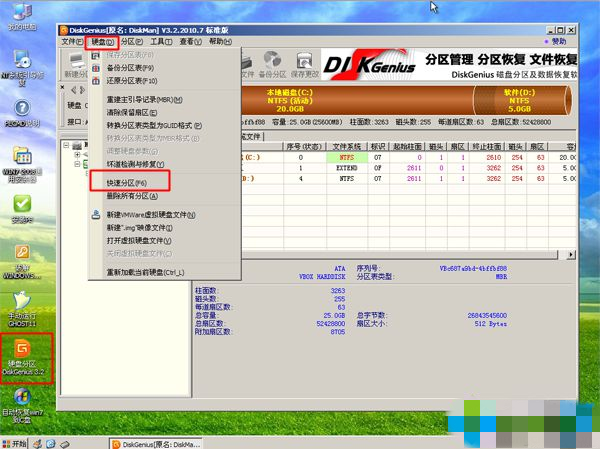Viewport: 600px width, 449px height.
Task: Choose 新建VMWare虚拟硬盘文件
Action: (151, 215)
